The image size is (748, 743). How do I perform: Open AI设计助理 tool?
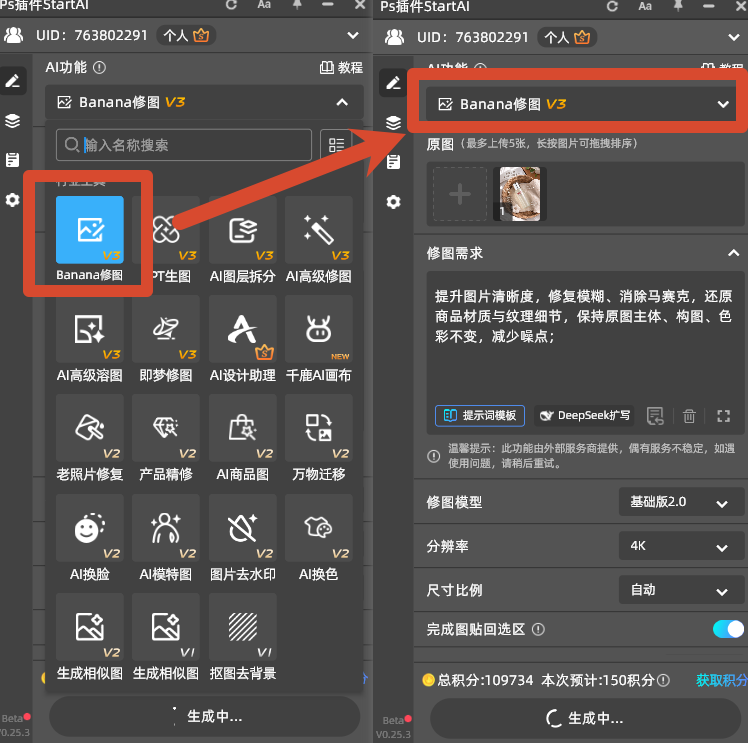(242, 329)
